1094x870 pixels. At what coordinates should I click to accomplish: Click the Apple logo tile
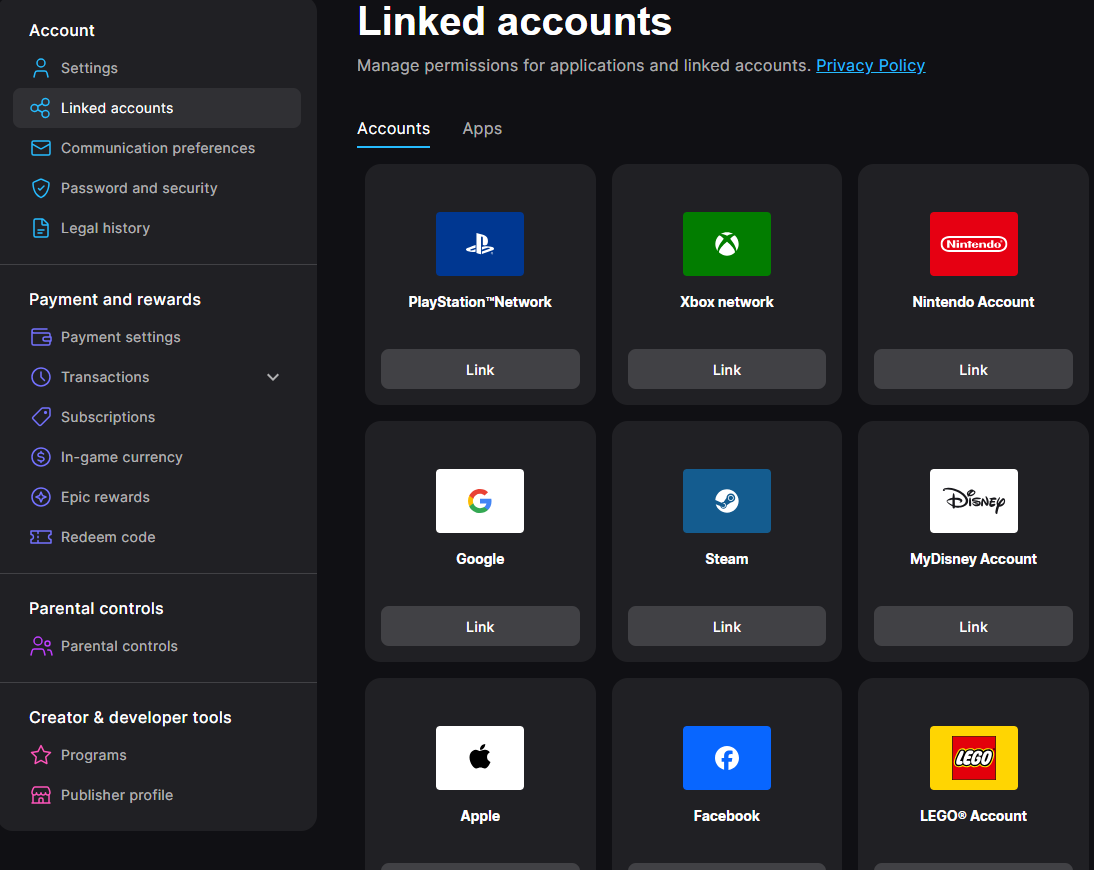tap(480, 758)
